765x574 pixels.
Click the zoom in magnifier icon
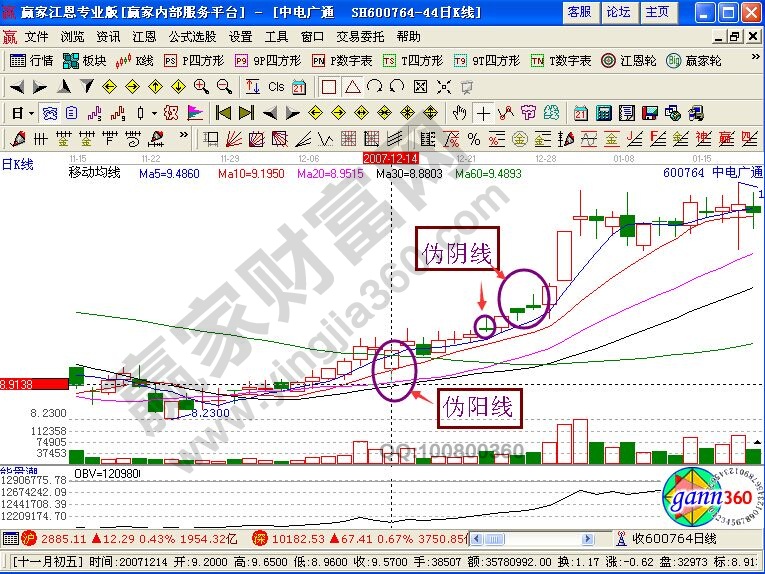click(201, 87)
